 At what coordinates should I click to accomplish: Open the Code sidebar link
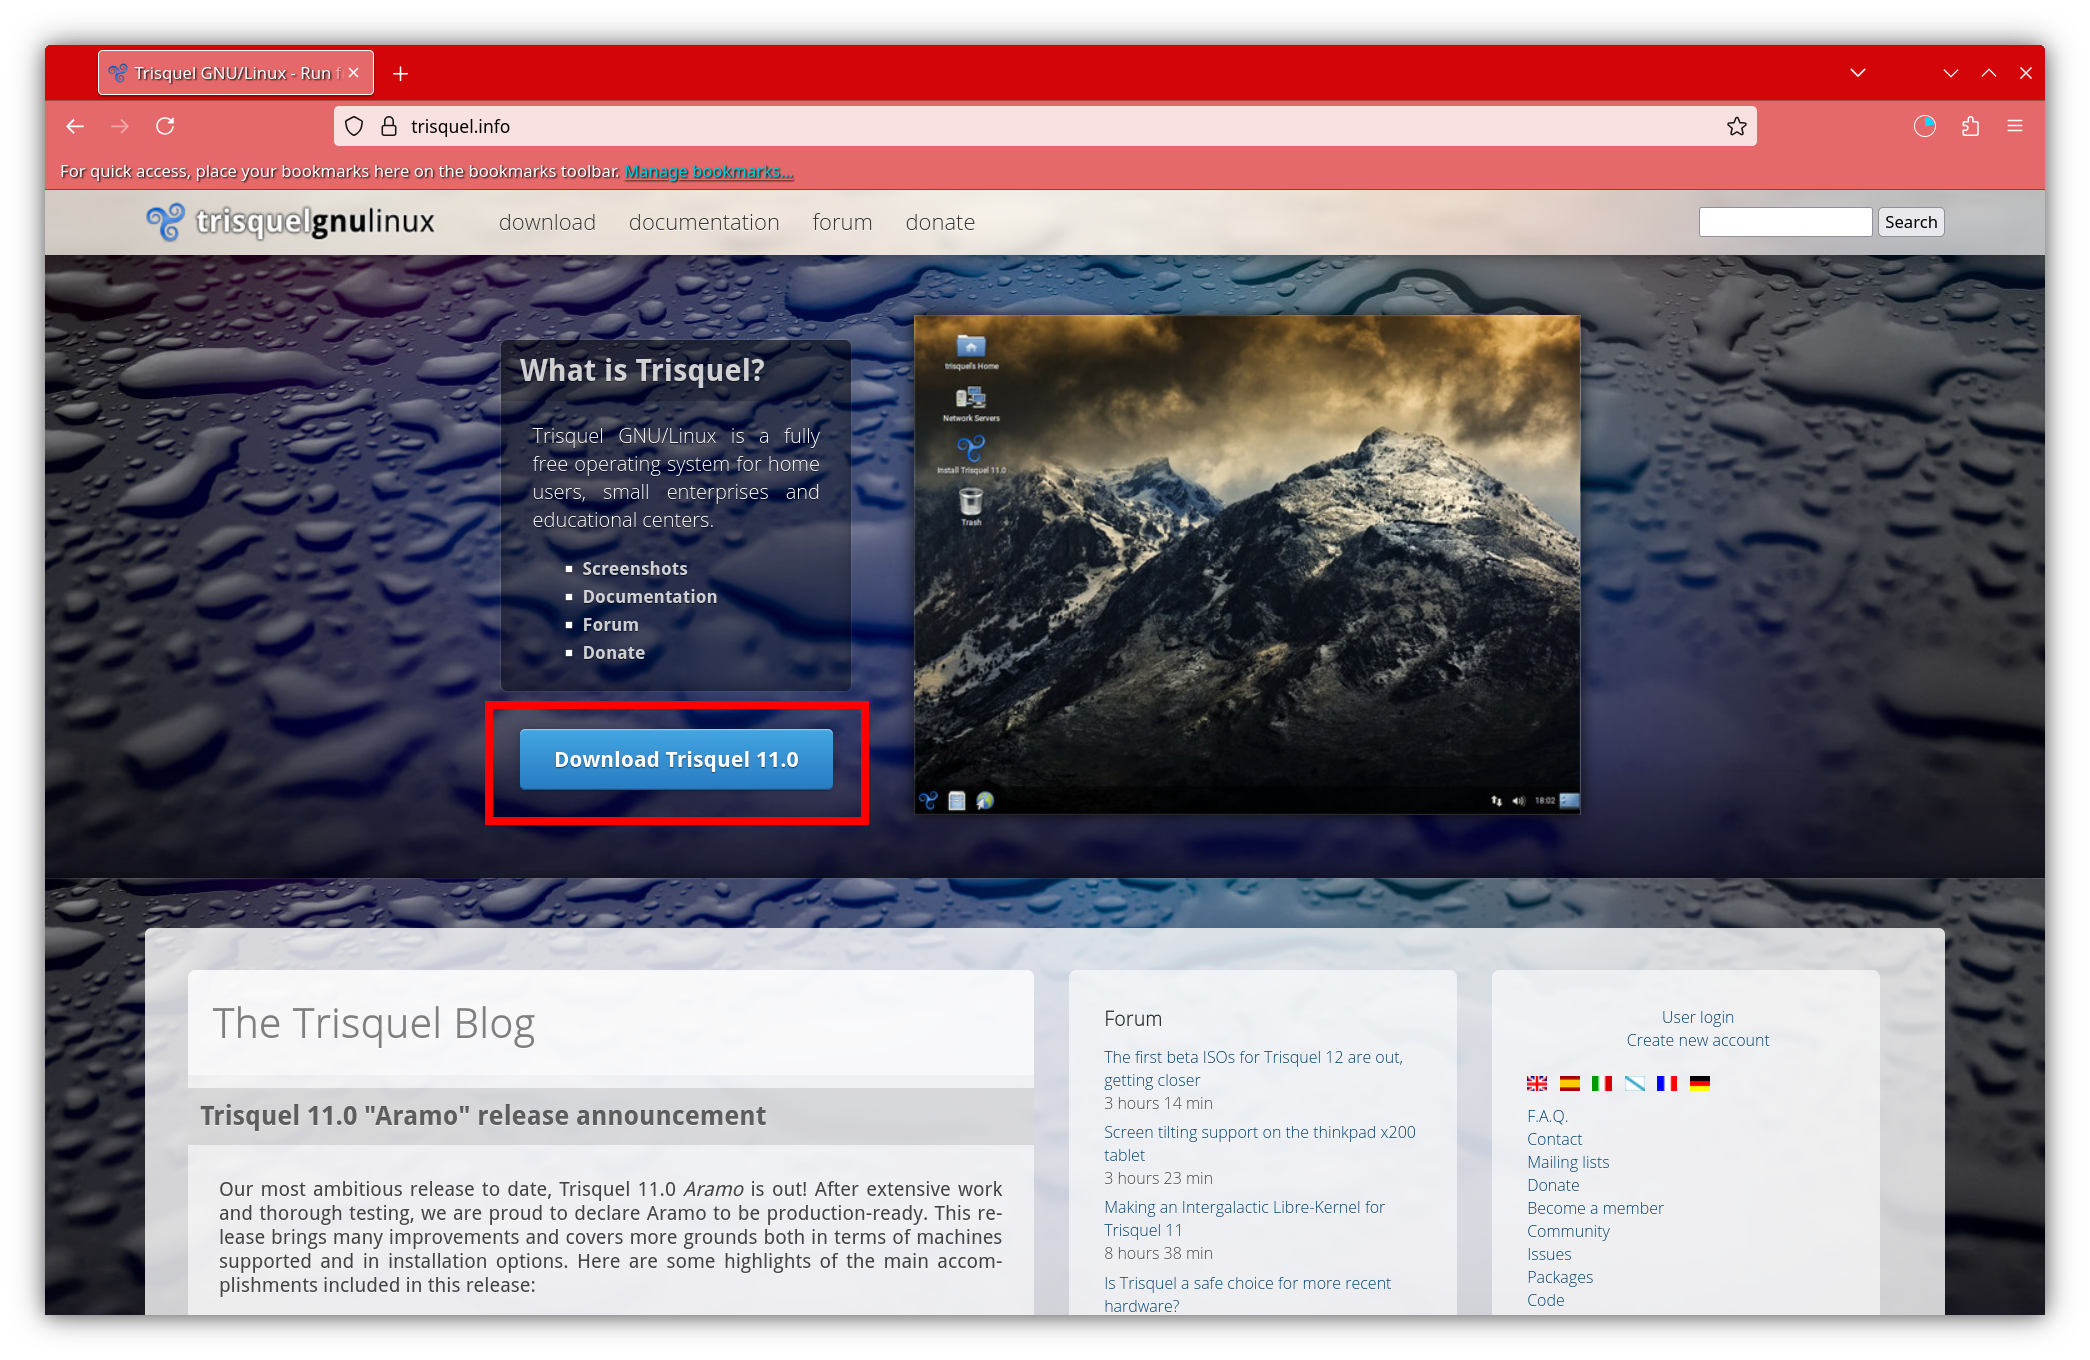[x=1546, y=1300]
